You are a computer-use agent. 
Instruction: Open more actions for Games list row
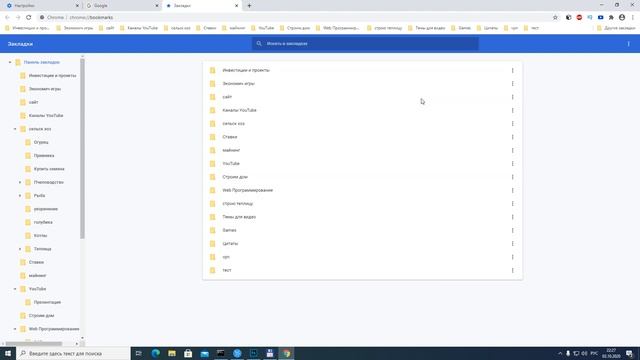pyautogui.click(x=513, y=231)
